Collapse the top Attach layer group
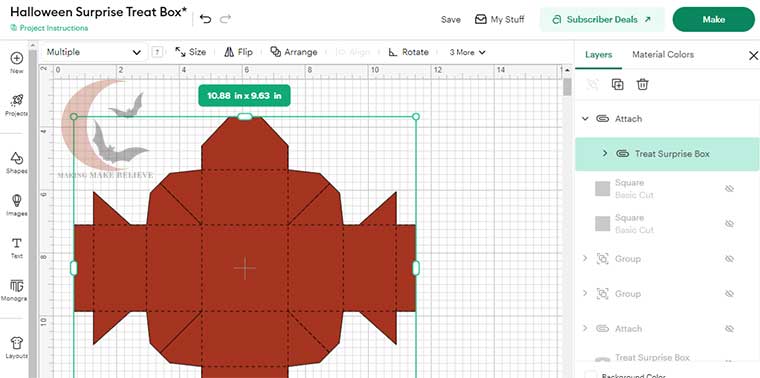 pos(585,119)
